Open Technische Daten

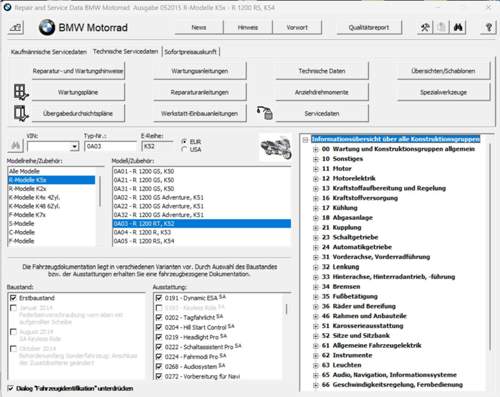(322, 71)
